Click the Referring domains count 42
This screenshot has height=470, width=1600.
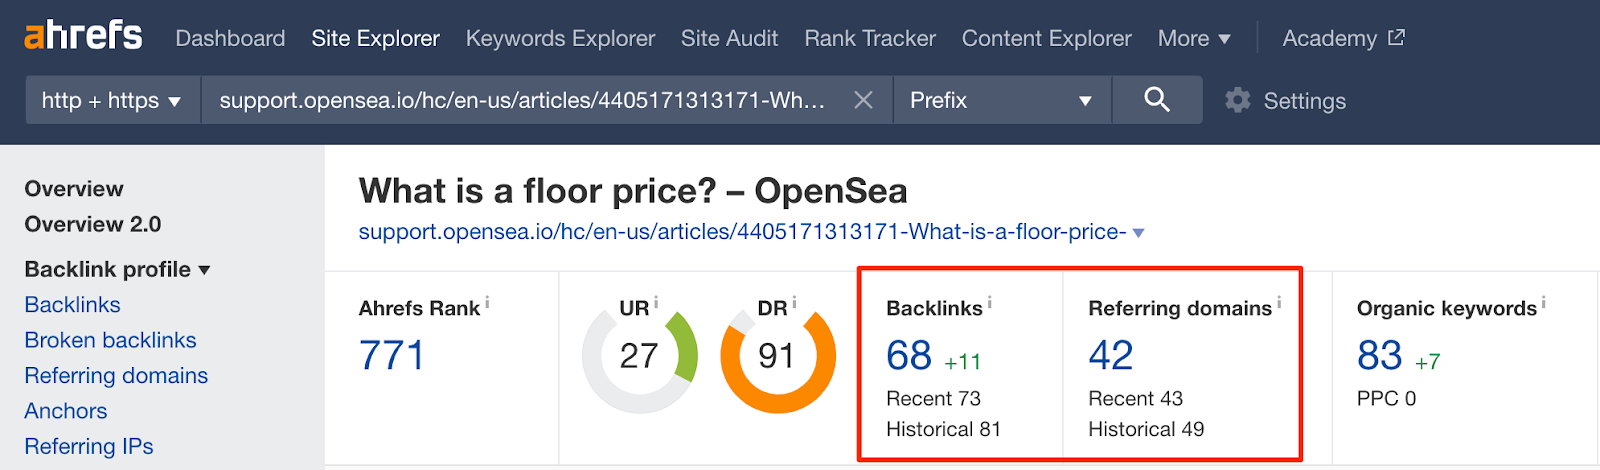click(1111, 355)
